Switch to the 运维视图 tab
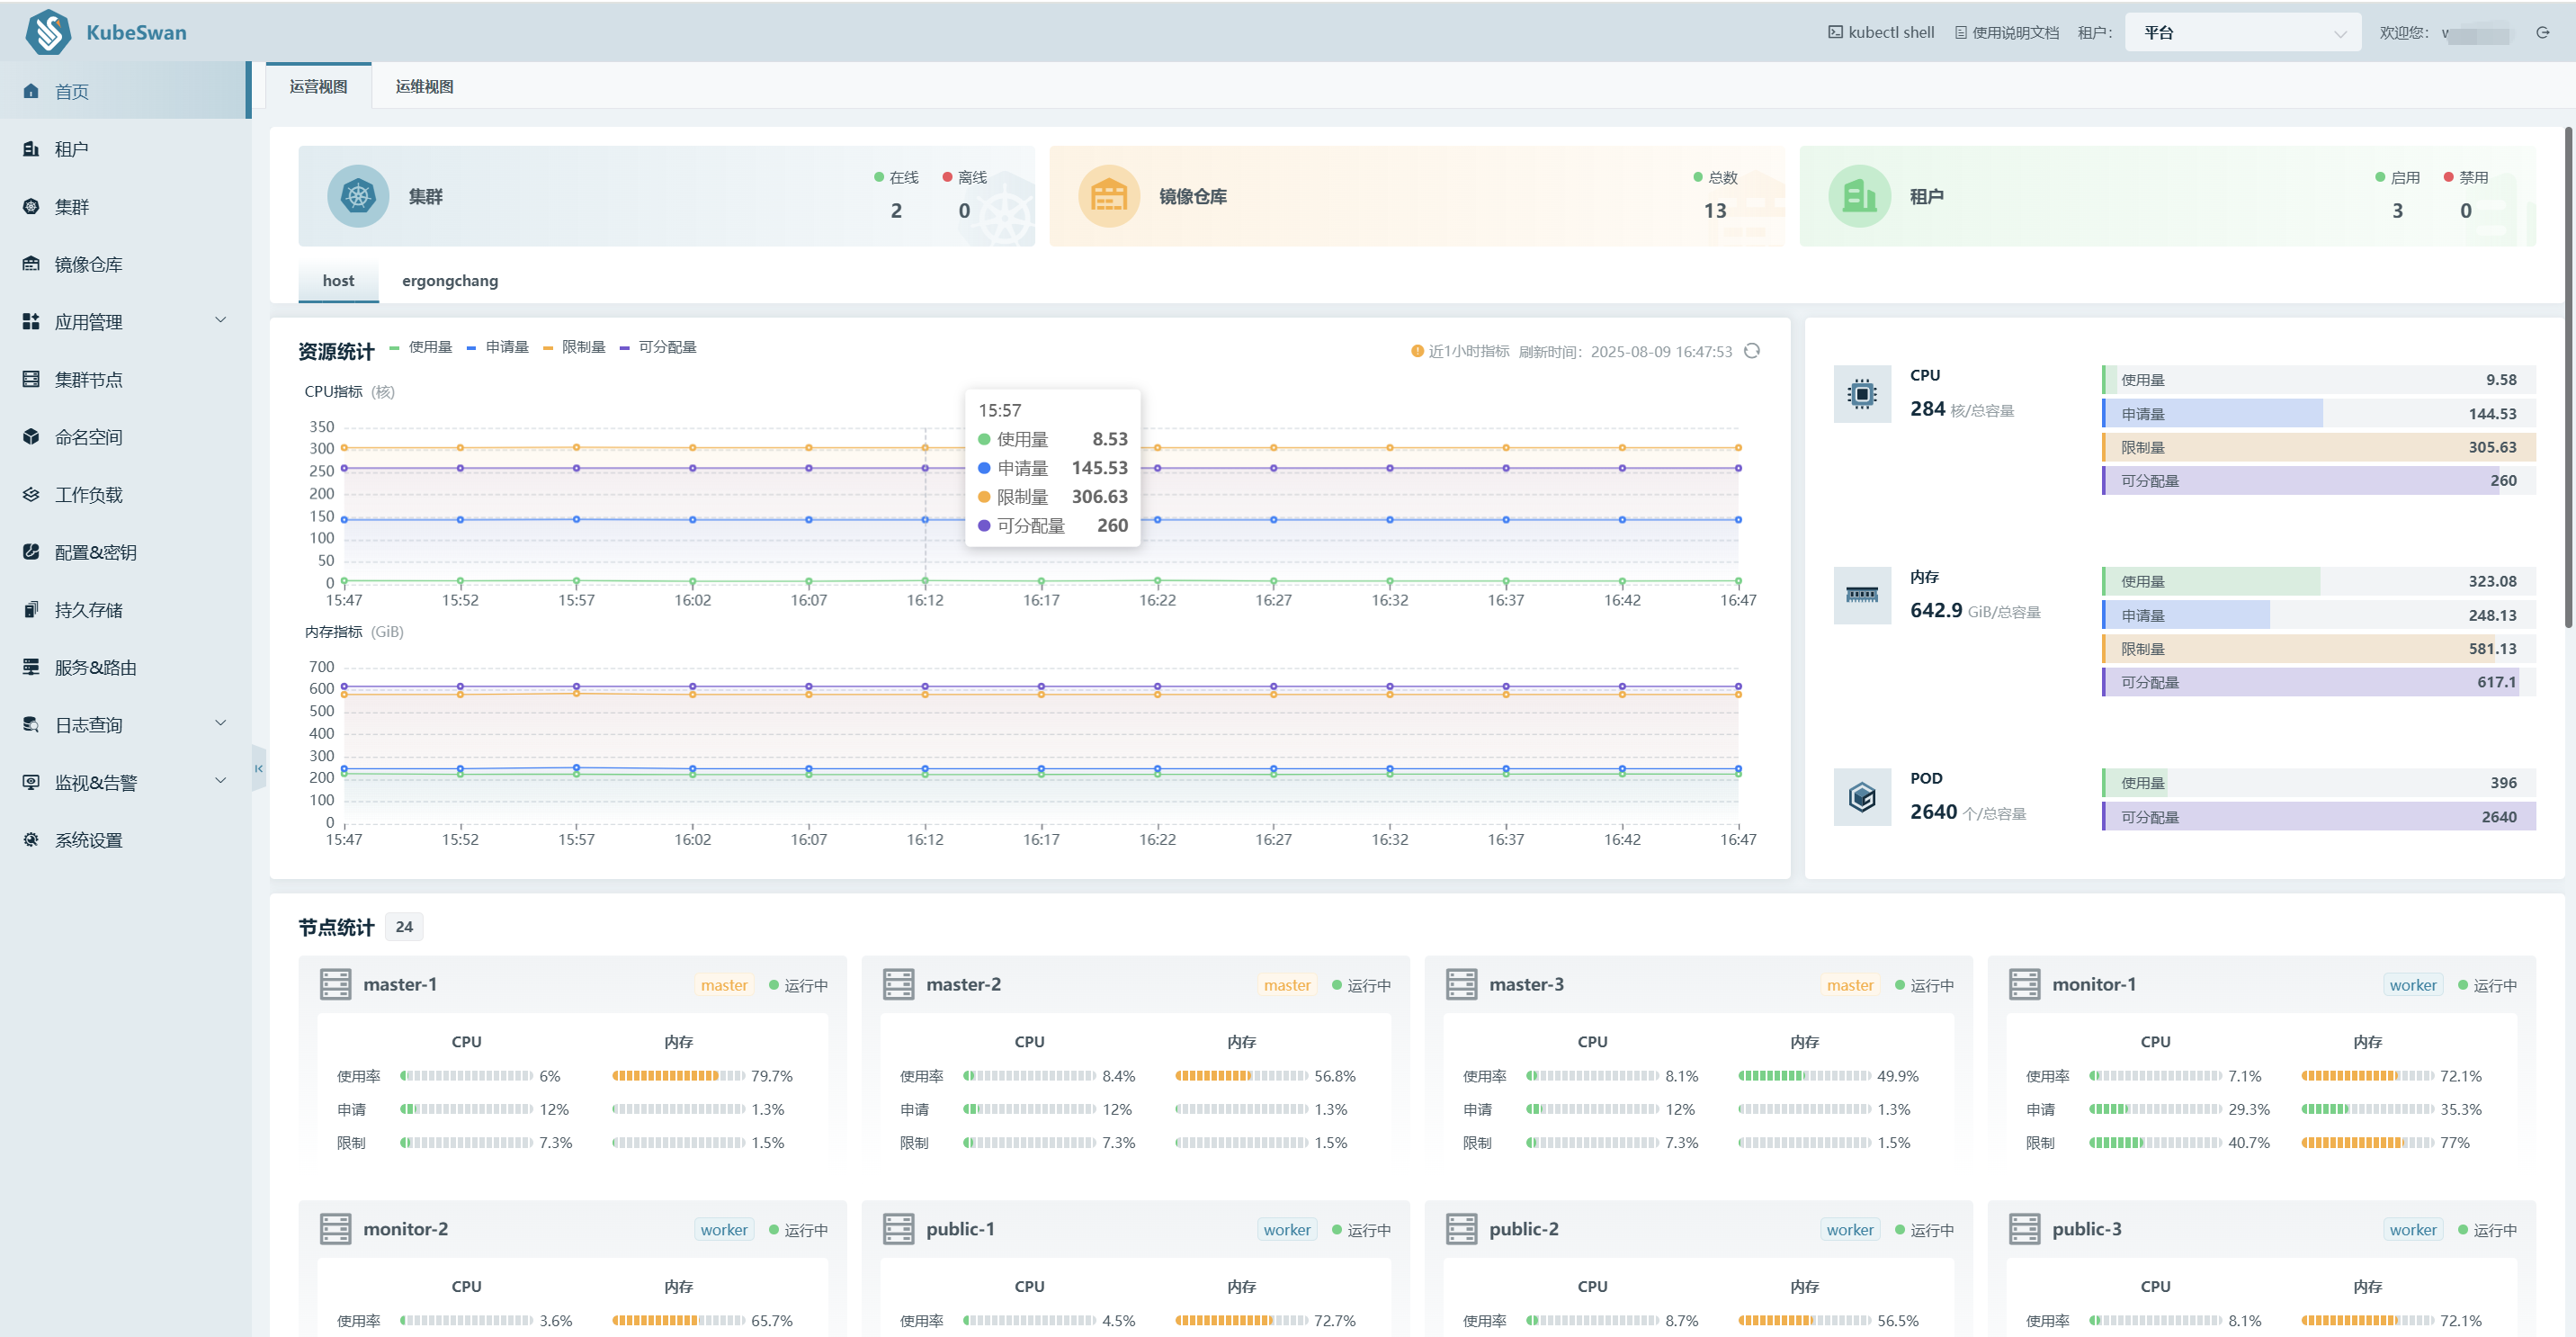 tap(425, 87)
